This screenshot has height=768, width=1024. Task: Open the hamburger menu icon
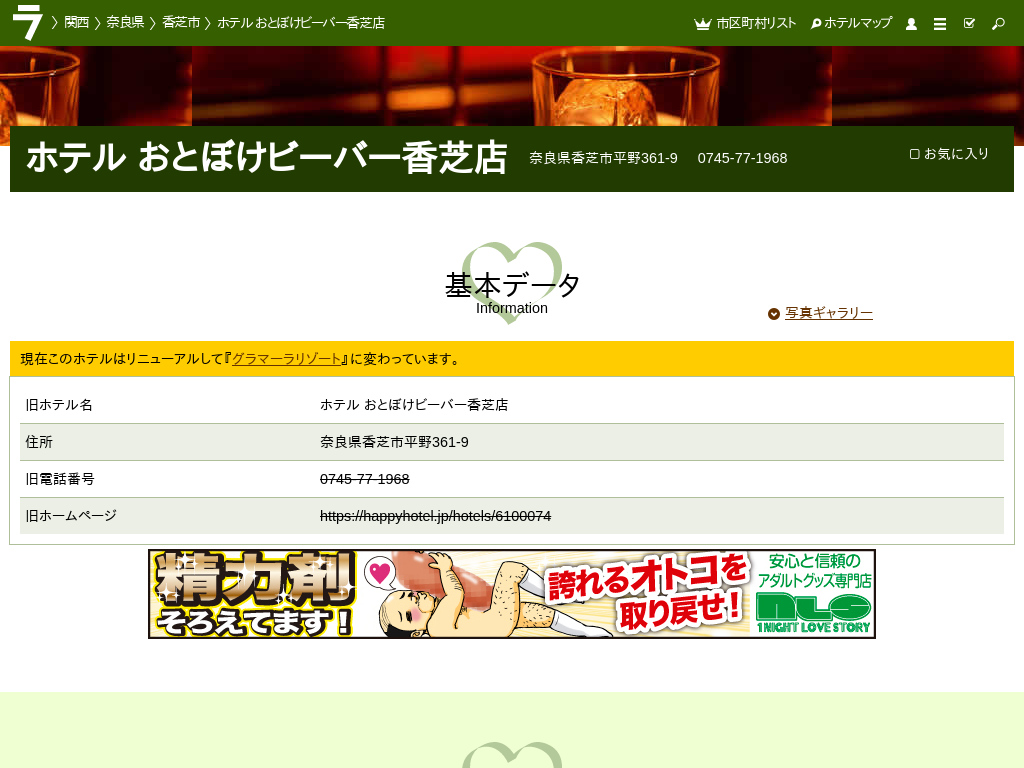point(940,24)
